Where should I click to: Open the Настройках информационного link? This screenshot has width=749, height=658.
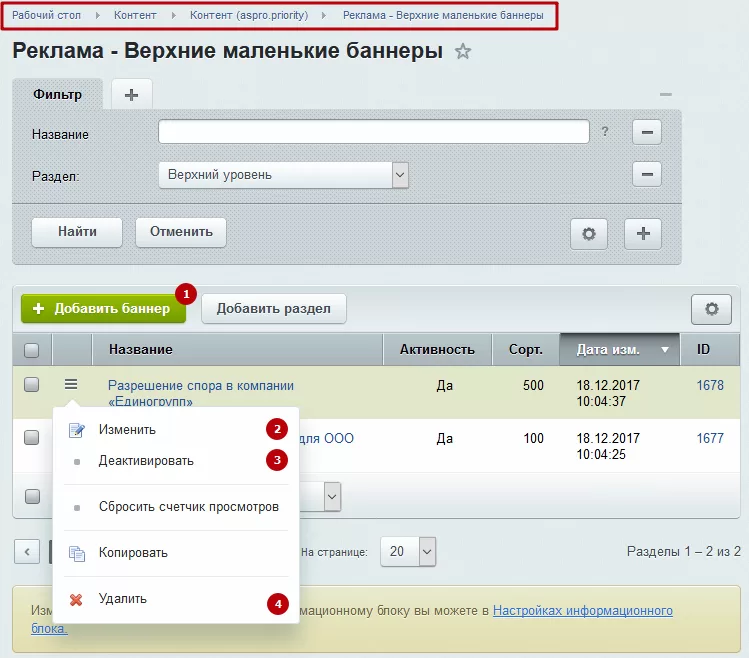(x=583, y=611)
